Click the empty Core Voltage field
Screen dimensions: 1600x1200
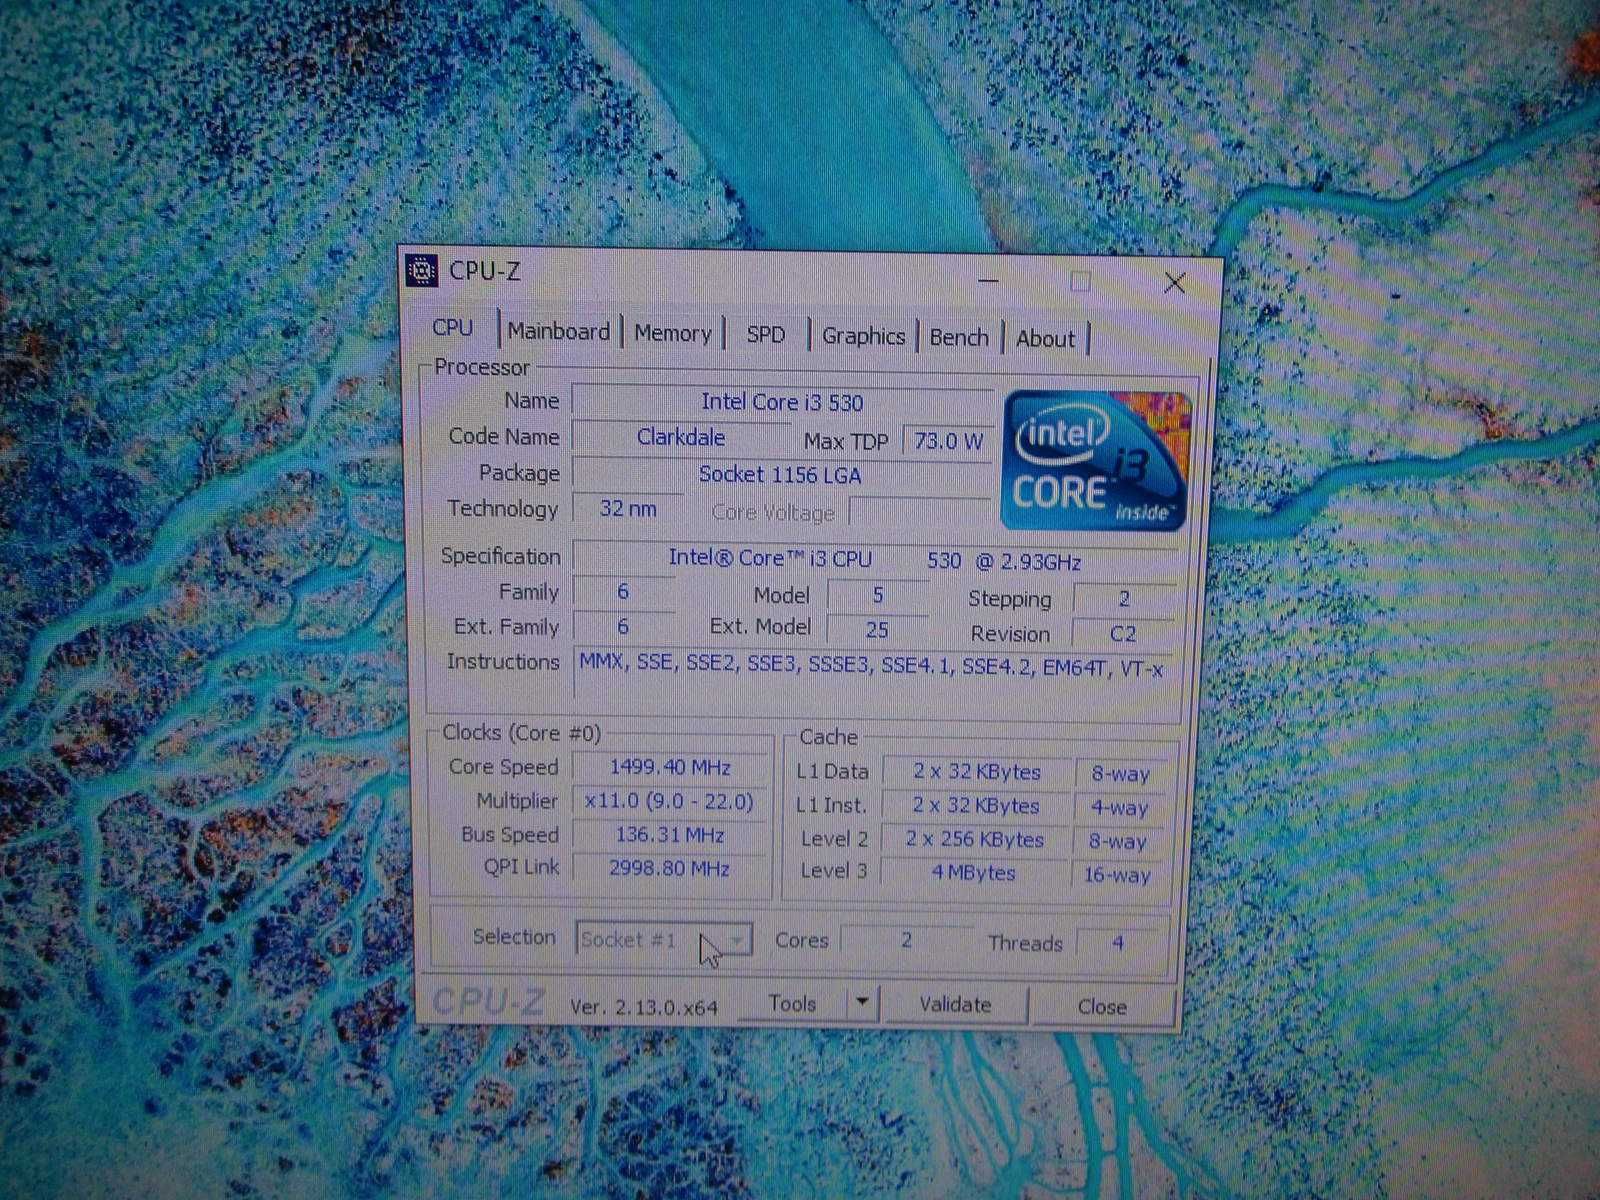coord(920,512)
